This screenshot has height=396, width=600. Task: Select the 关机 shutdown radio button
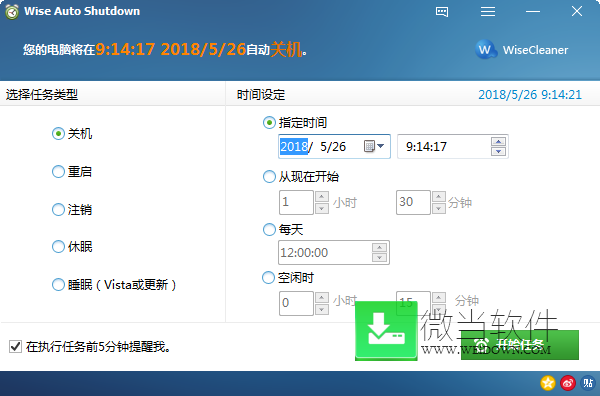tap(58, 134)
